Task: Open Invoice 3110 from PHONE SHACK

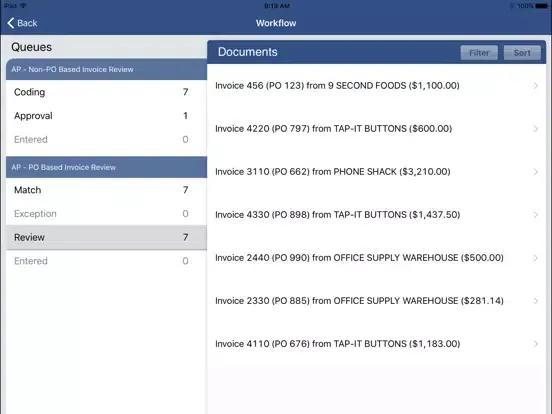Action: pos(377,171)
